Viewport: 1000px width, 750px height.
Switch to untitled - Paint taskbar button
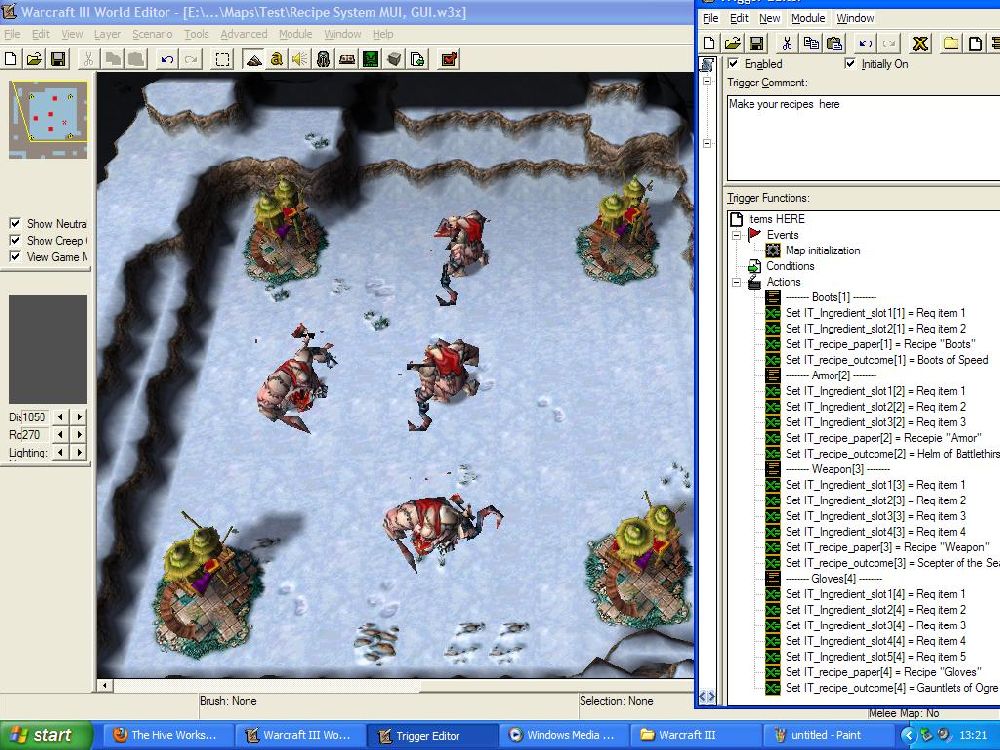coord(827,735)
